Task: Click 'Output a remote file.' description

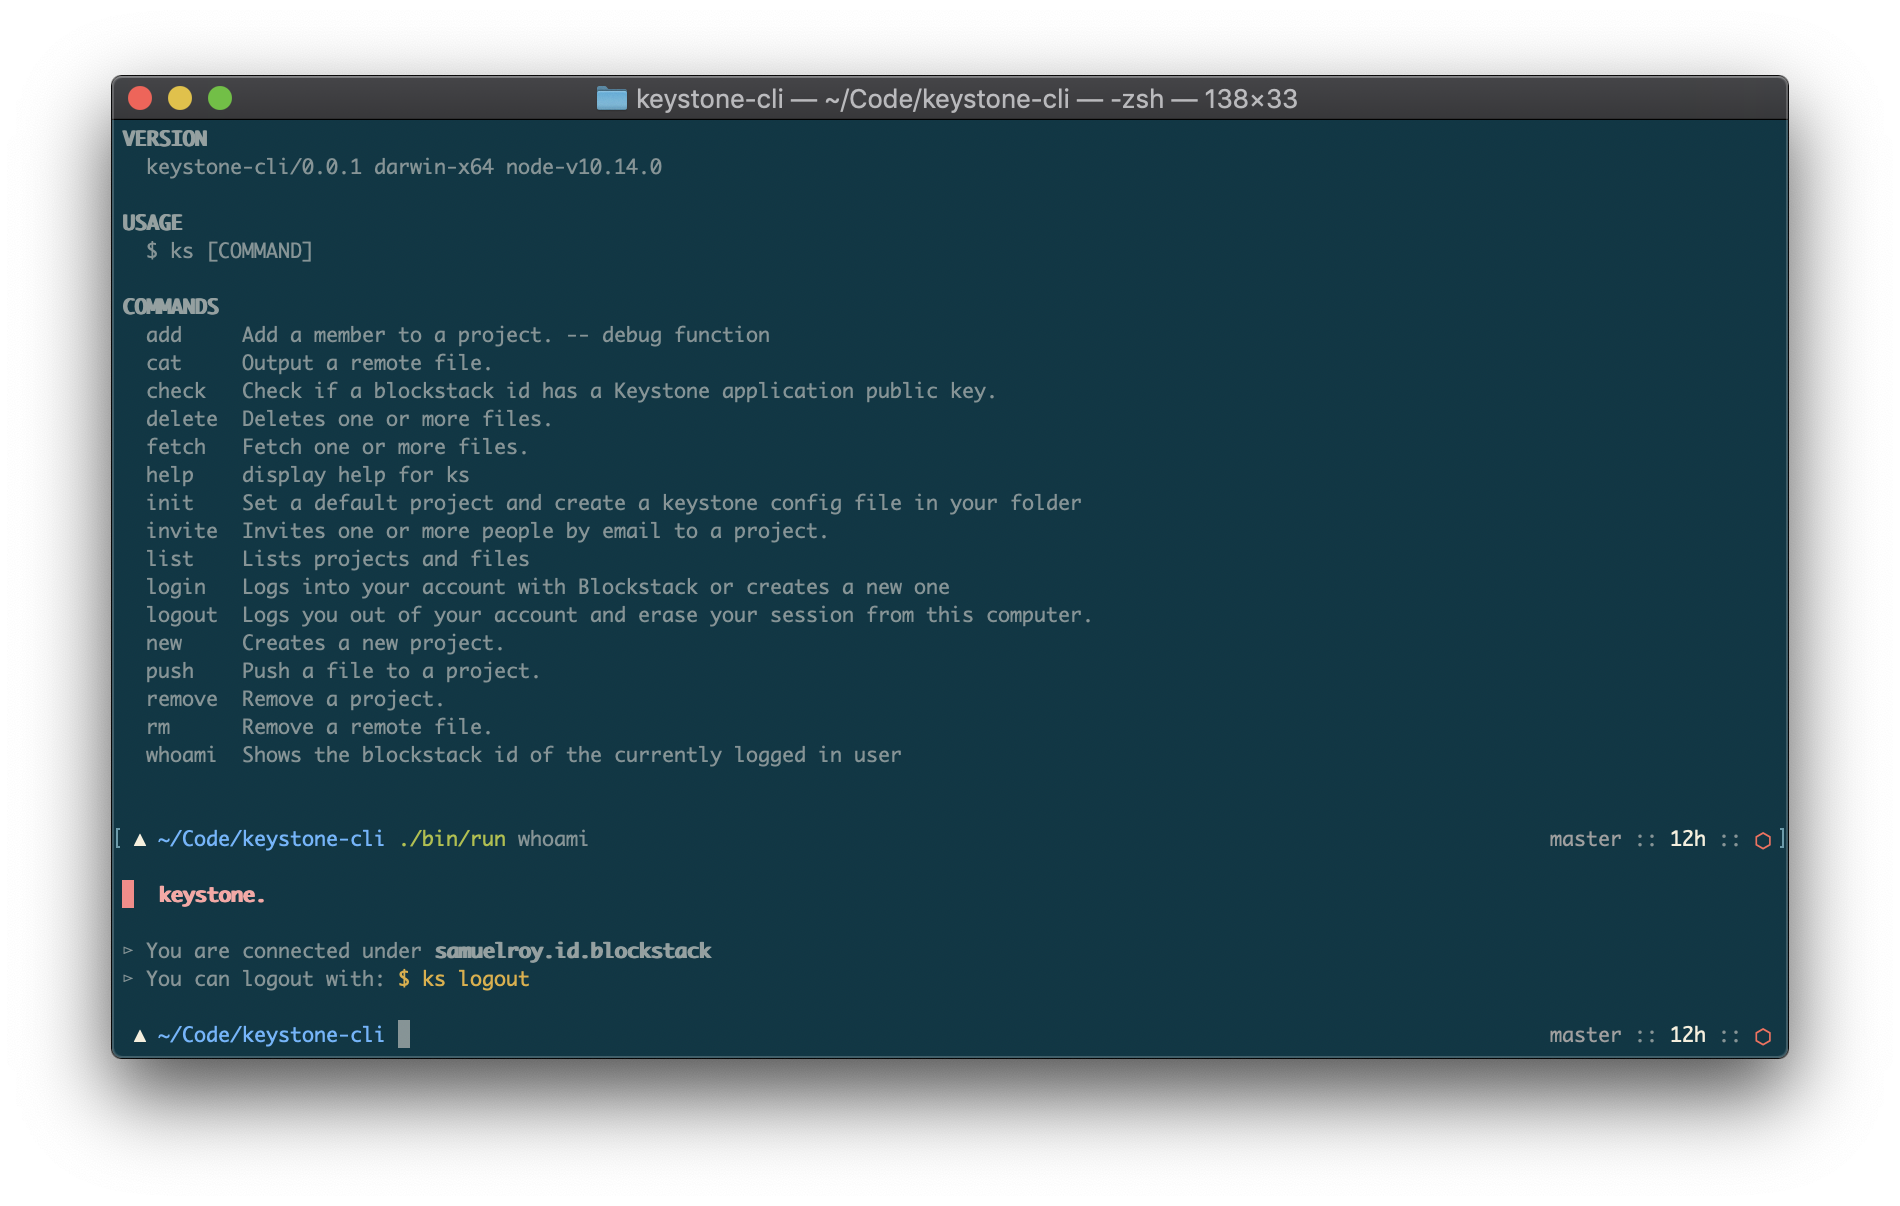Action: coord(367,363)
